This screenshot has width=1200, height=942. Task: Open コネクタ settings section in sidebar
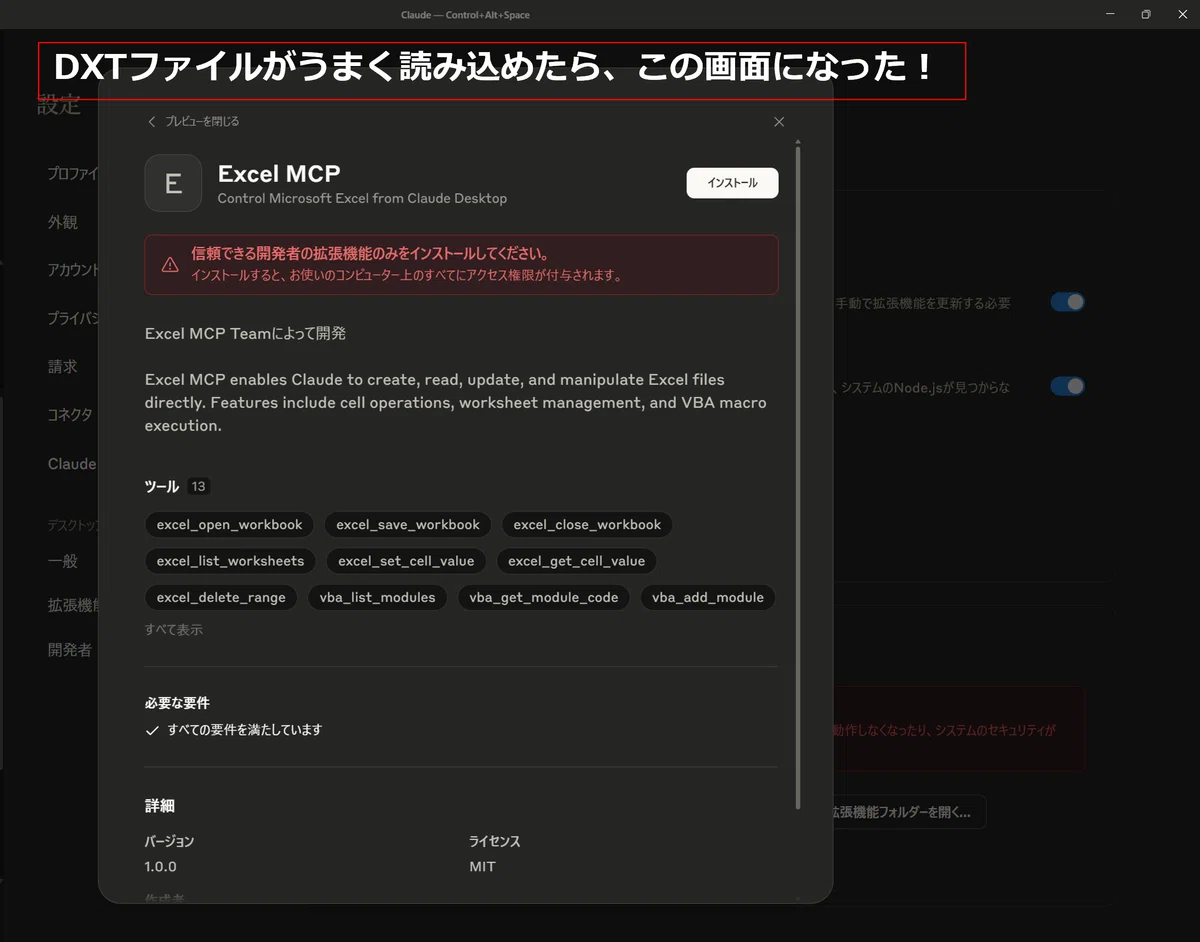pos(70,414)
